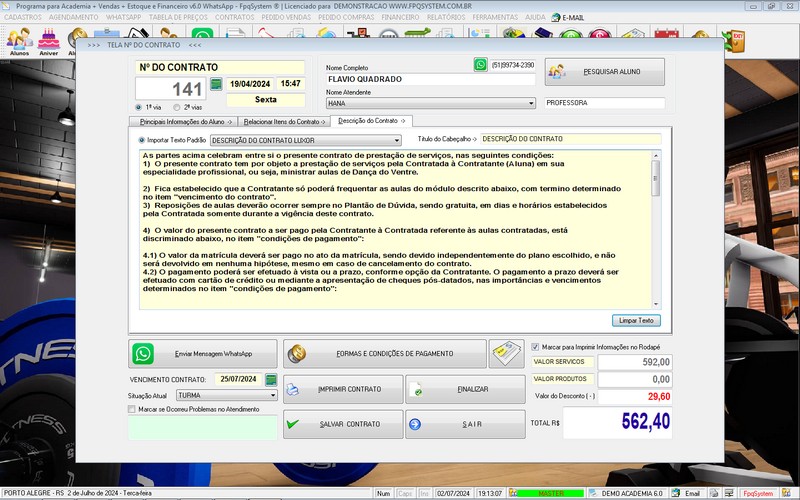This screenshot has width=800, height=500.
Task: Click the Nome Completo field FLAVIO QUADRADO
Action: 431,80
